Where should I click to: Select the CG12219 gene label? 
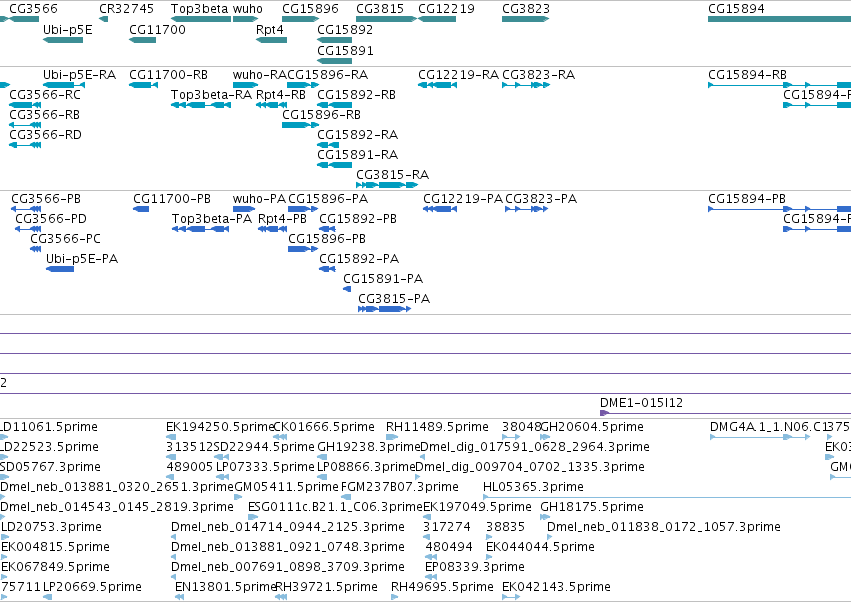click(446, 9)
